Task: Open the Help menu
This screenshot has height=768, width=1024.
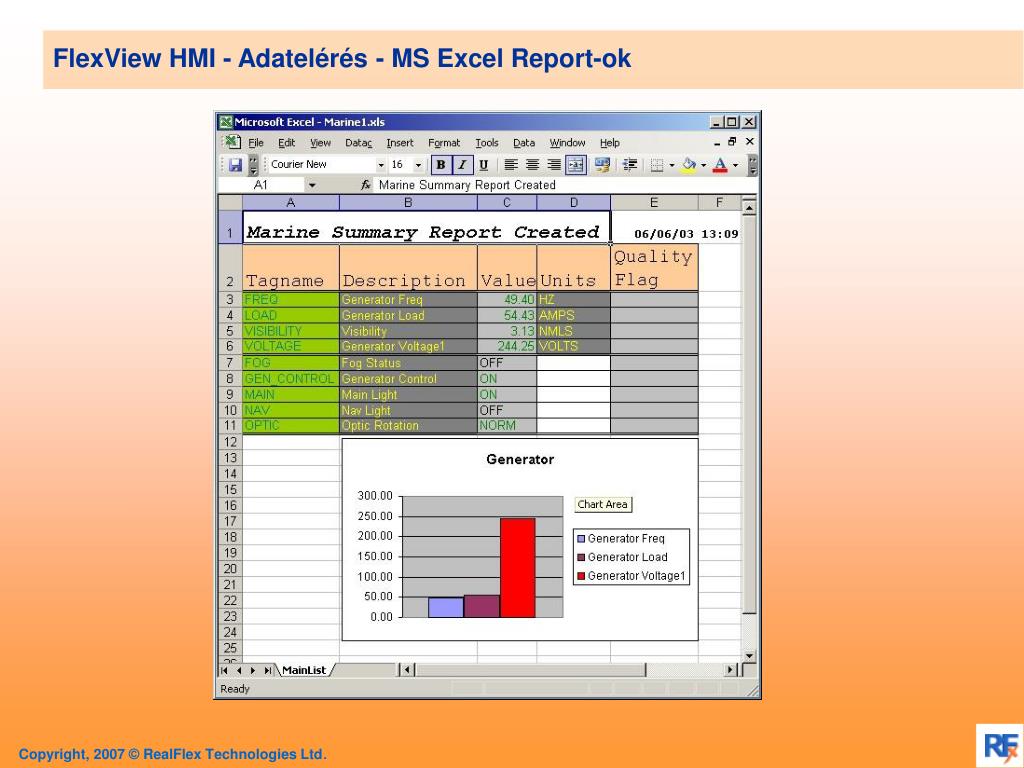Action: (x=609, y=142)
